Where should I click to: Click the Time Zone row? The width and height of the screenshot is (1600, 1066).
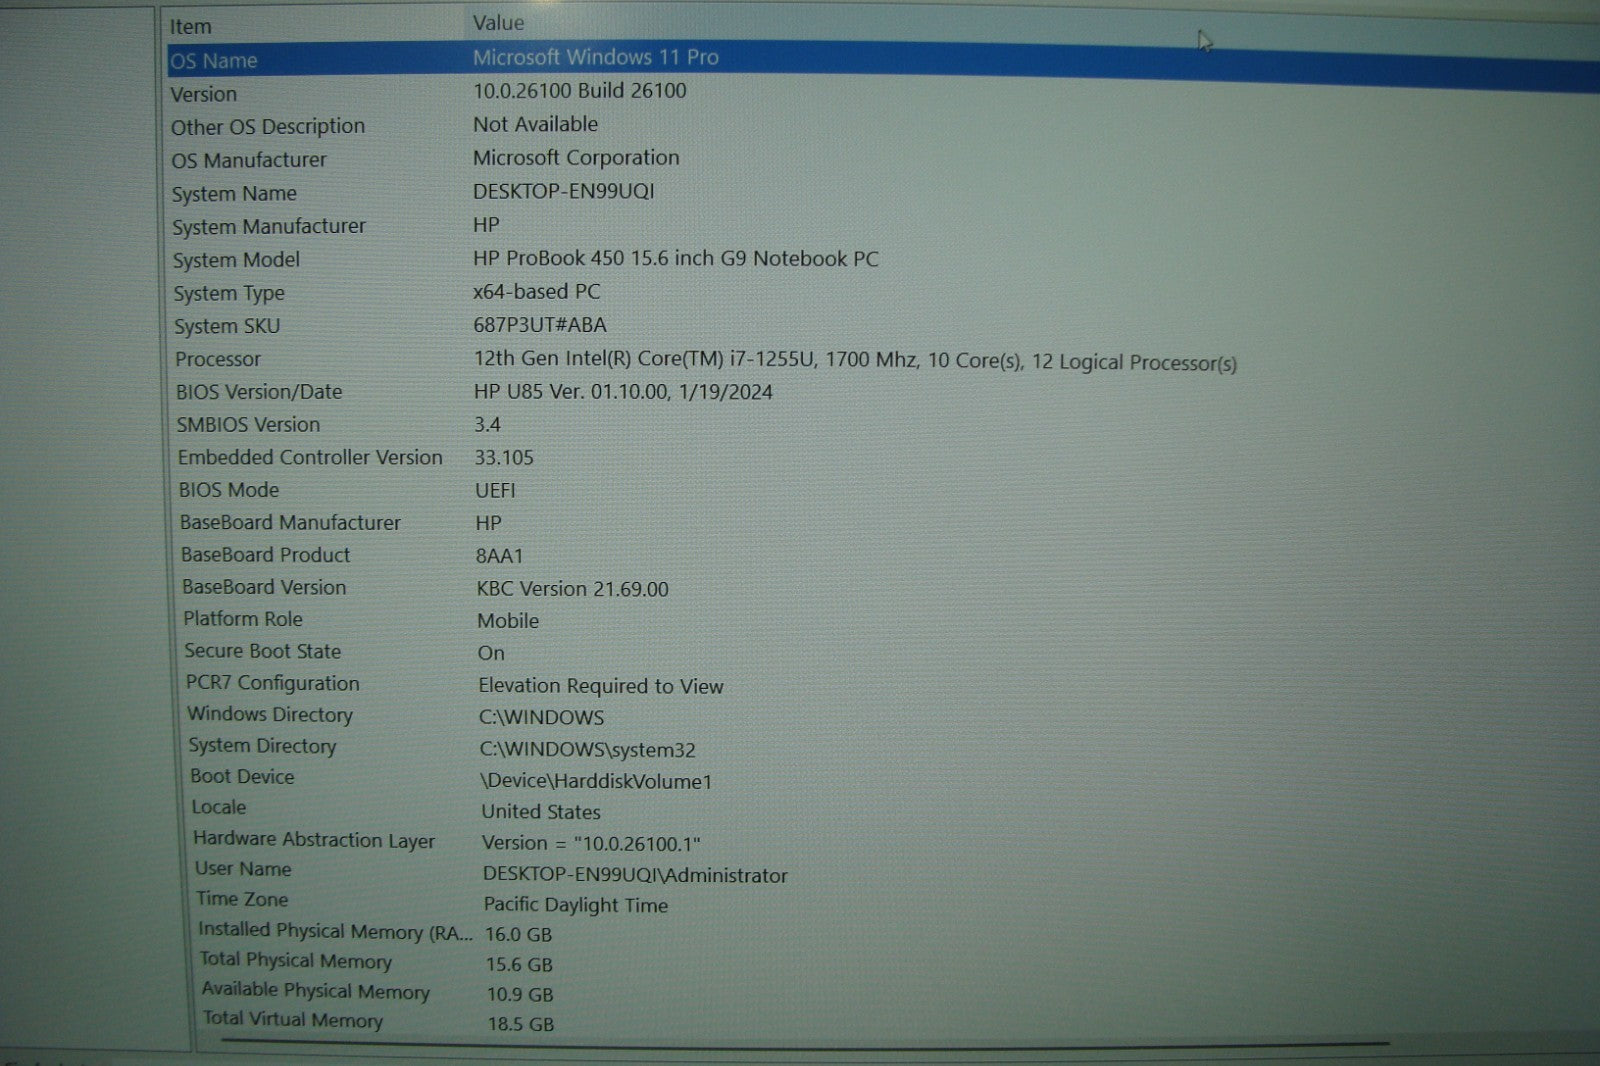click(242, 899)
